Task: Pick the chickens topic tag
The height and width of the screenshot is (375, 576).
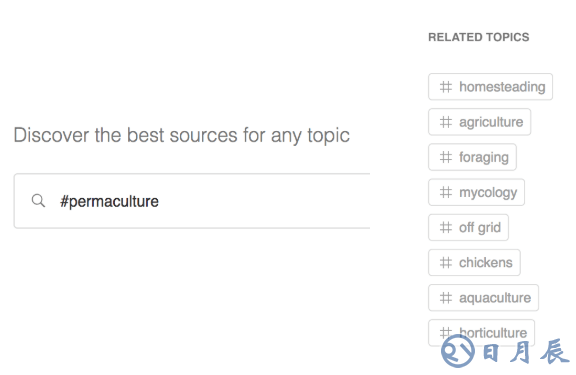Action: 474,263
